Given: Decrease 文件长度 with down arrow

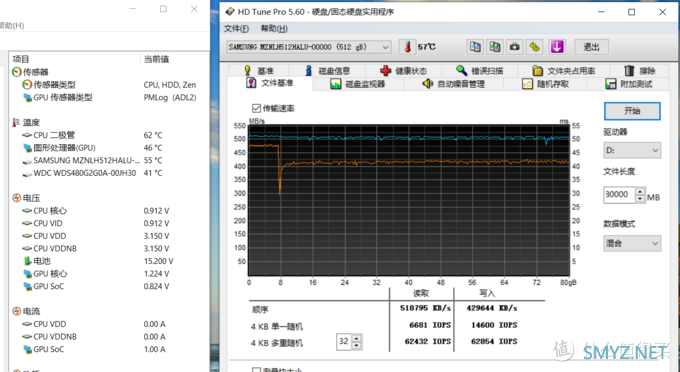Looking at the screenshot, I should 640,199.
